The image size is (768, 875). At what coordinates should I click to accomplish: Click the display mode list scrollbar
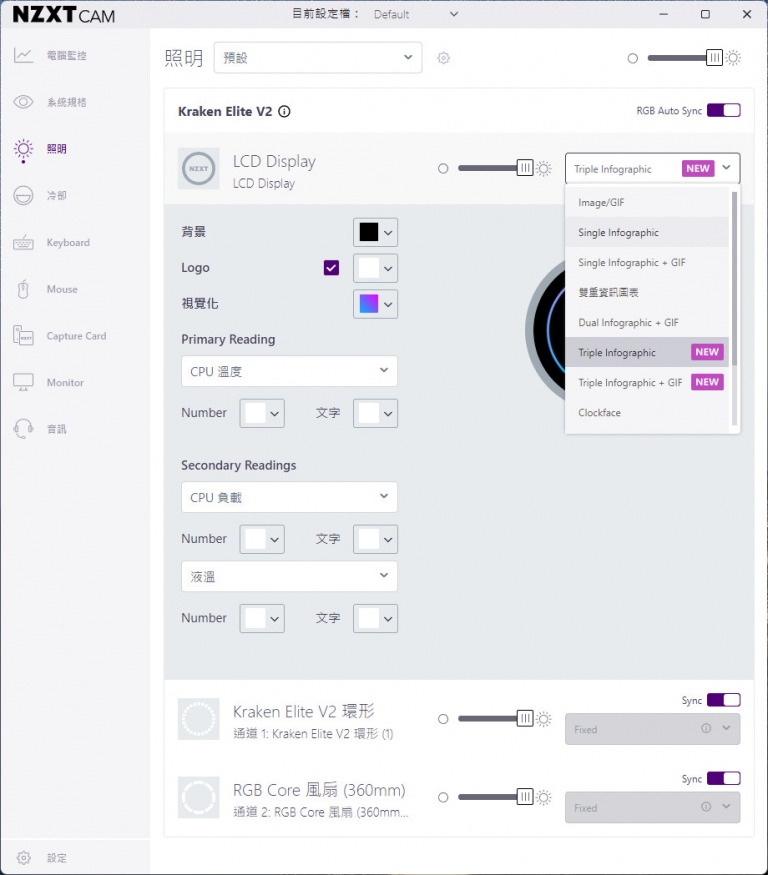735,279
